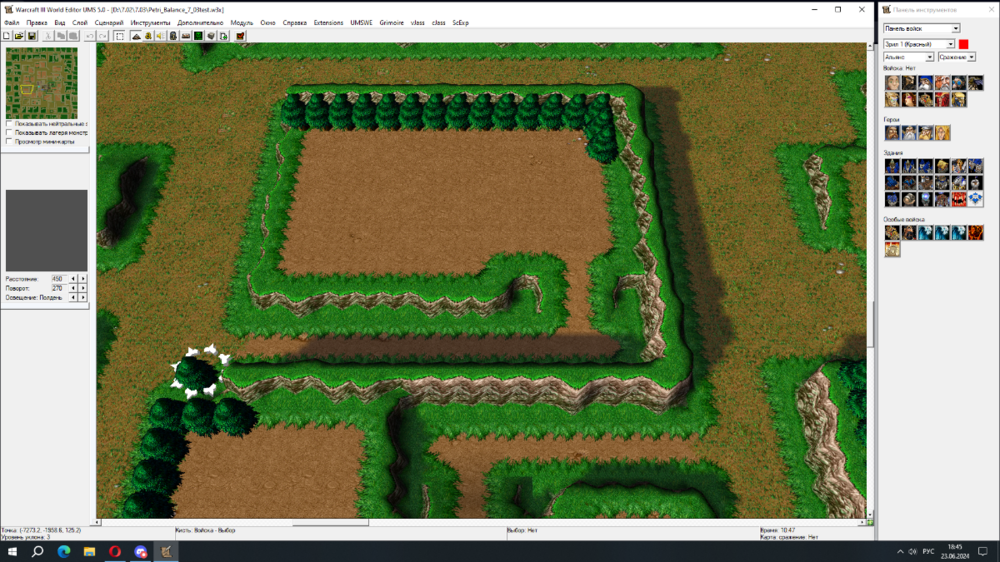Screen dimensions: 1000x562
Task: Click the Undo arrow in the toolbar
Action: (x=90, y=36)
